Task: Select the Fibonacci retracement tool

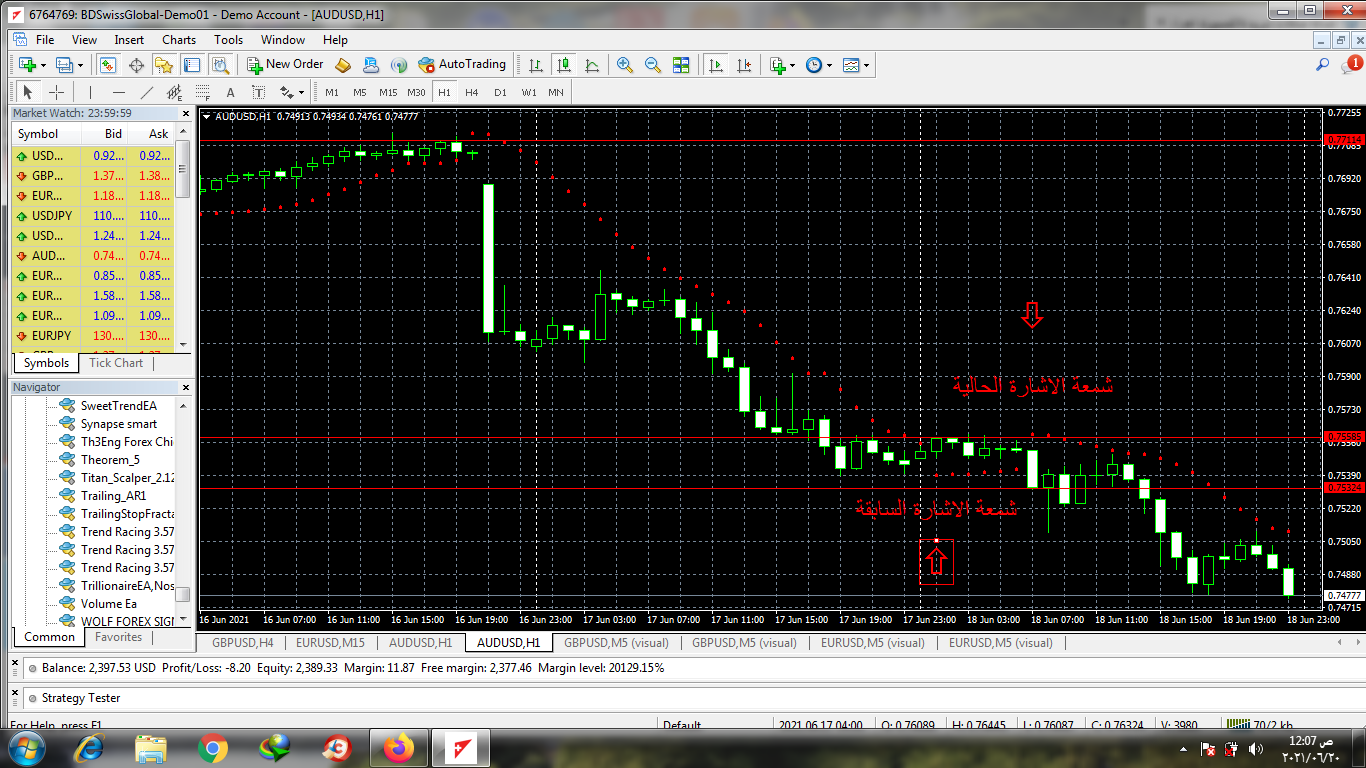Action: click(203, 93)
